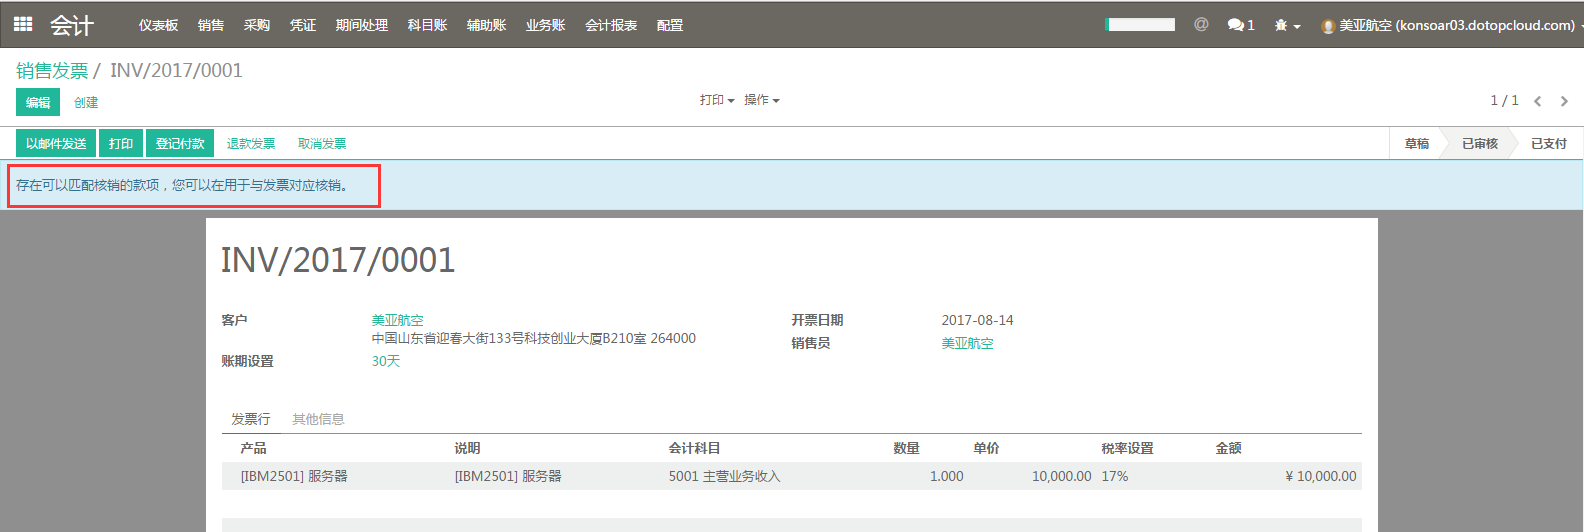The width and height of the screenshot is (1584, 532).
Task: Click the 产品 column header
Action: click(253, 448)
